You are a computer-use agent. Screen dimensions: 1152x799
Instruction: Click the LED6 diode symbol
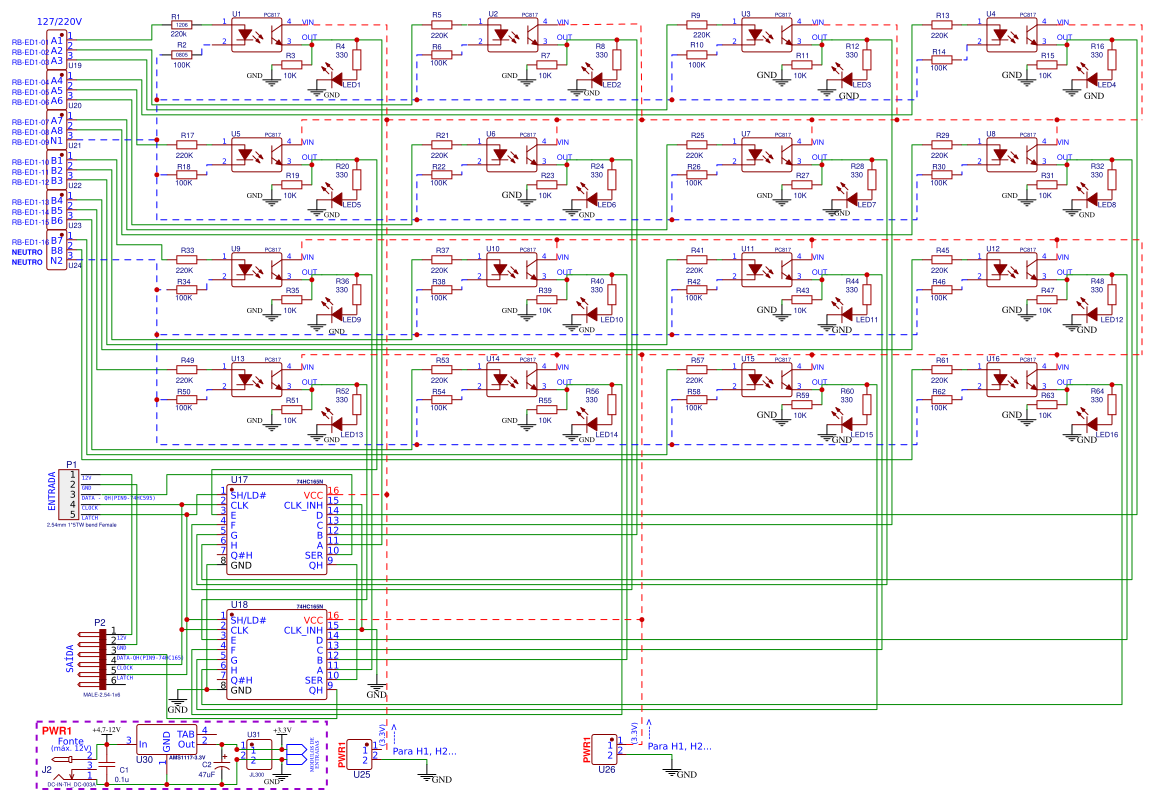[x=591, y=198]
